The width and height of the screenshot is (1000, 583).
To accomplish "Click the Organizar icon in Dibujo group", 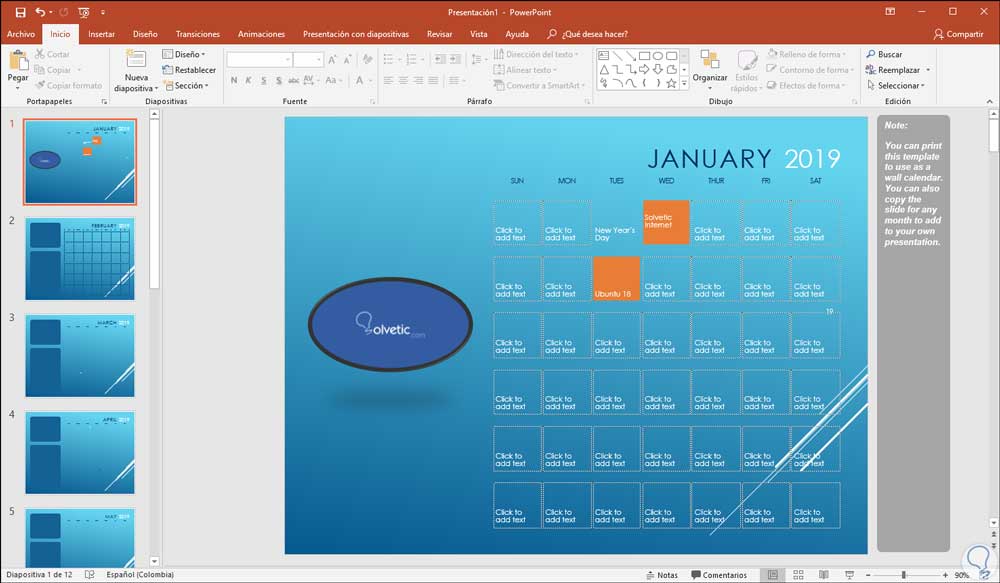I will pos(710,70).
